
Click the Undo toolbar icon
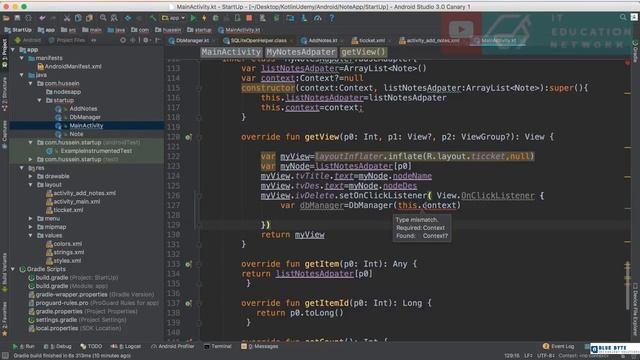coord(42,18)
